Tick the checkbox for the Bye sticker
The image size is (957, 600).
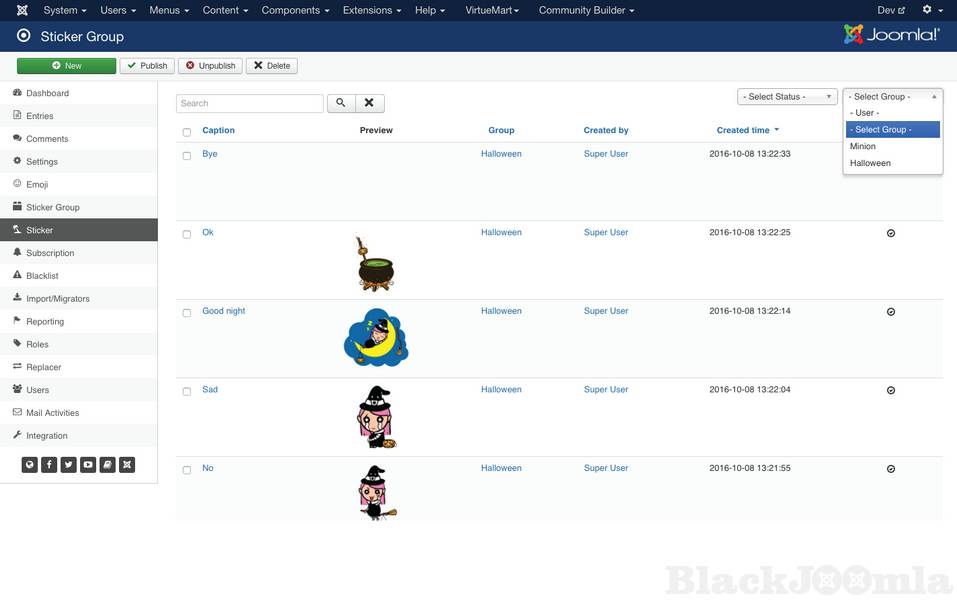coord(187,156)
